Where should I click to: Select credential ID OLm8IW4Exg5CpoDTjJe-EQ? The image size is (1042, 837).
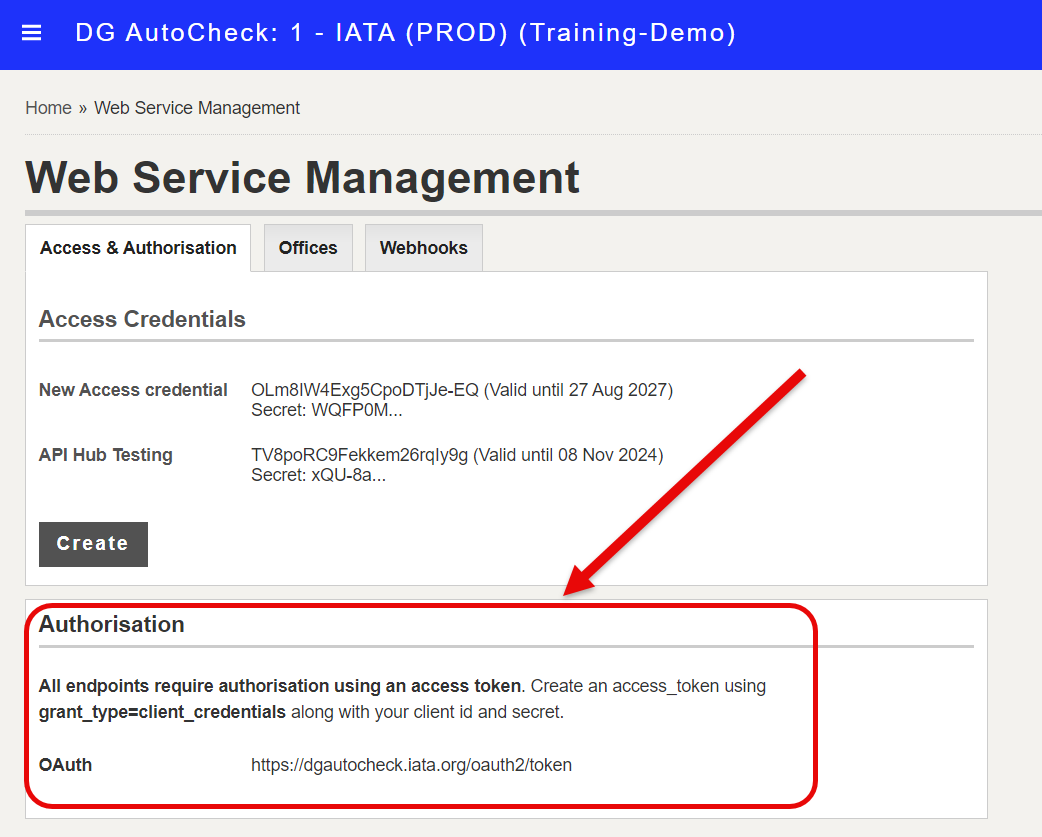pyautogui.click(x=365, y=390)
